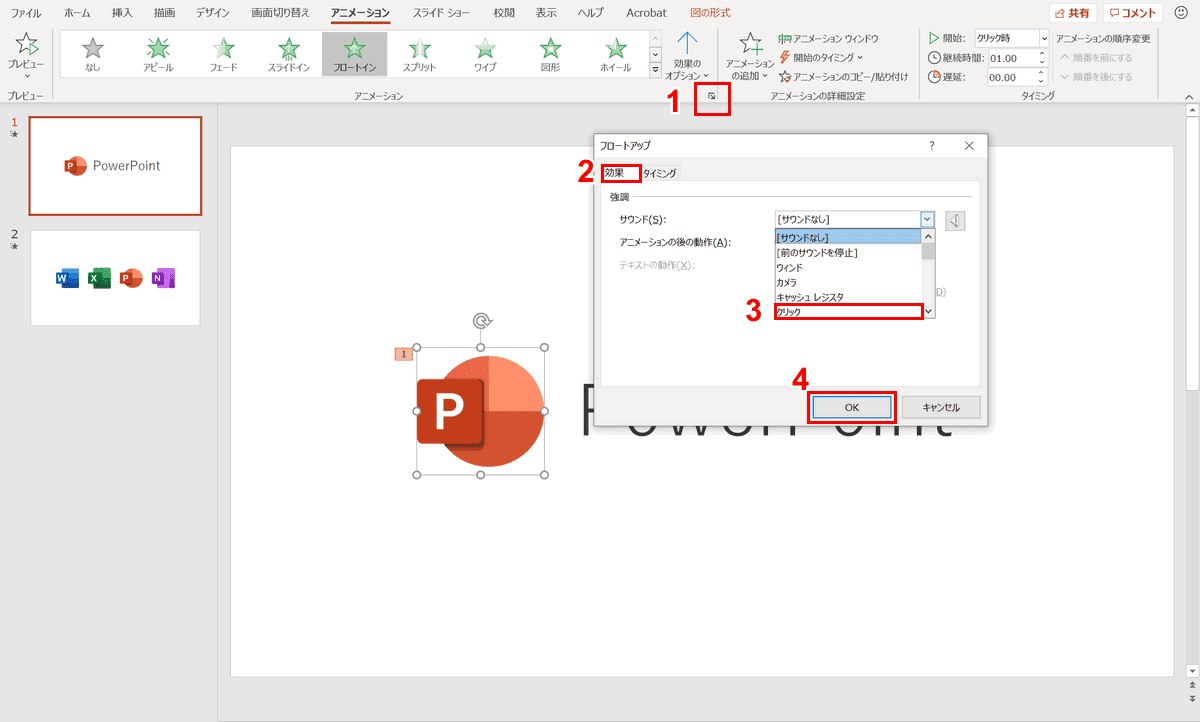The width and height of the screenshot is (1200, 722).
Task: Select the スライドイン animation effect
Action: (x=289, y=54)
